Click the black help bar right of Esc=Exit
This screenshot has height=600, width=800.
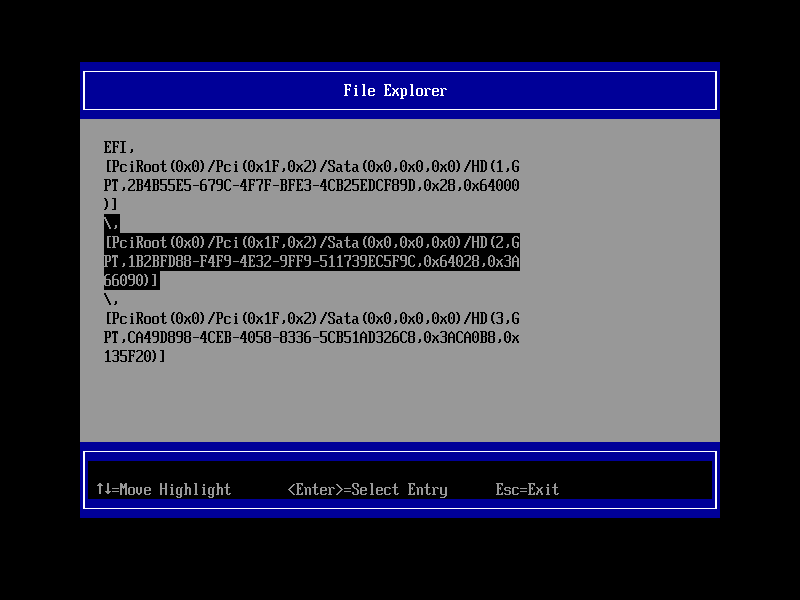click(640, 489)
